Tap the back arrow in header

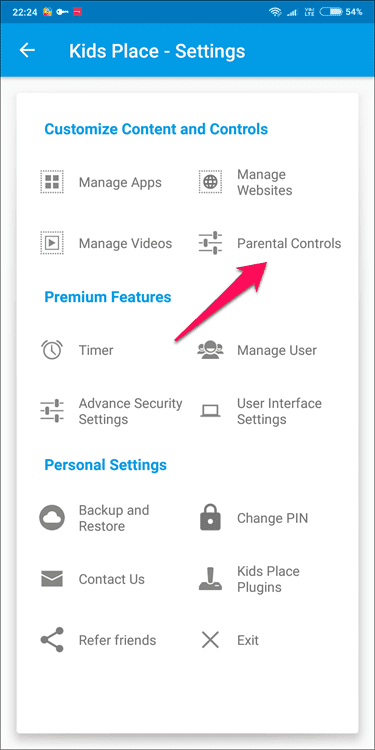(x=27, y=50)
